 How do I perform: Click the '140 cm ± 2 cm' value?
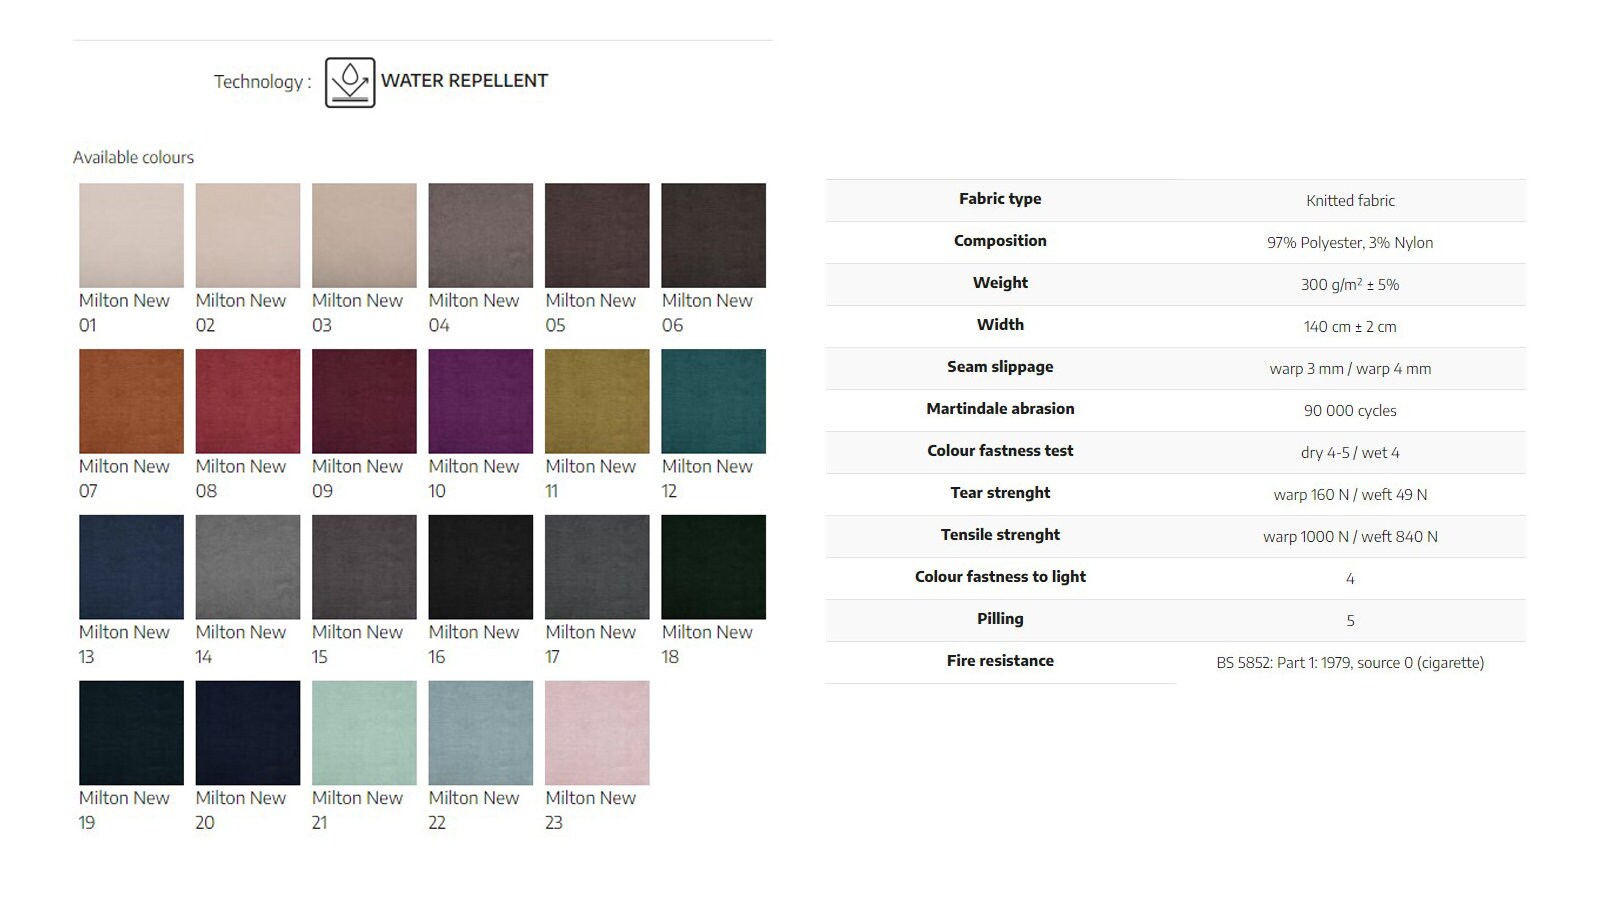[1350, 327]
